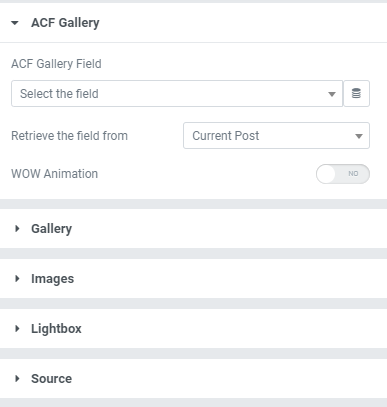Screen dimensions: 387x407
Task: Click the Images section arrow icon
Action: pyautogui.click(x=17, y=279)
